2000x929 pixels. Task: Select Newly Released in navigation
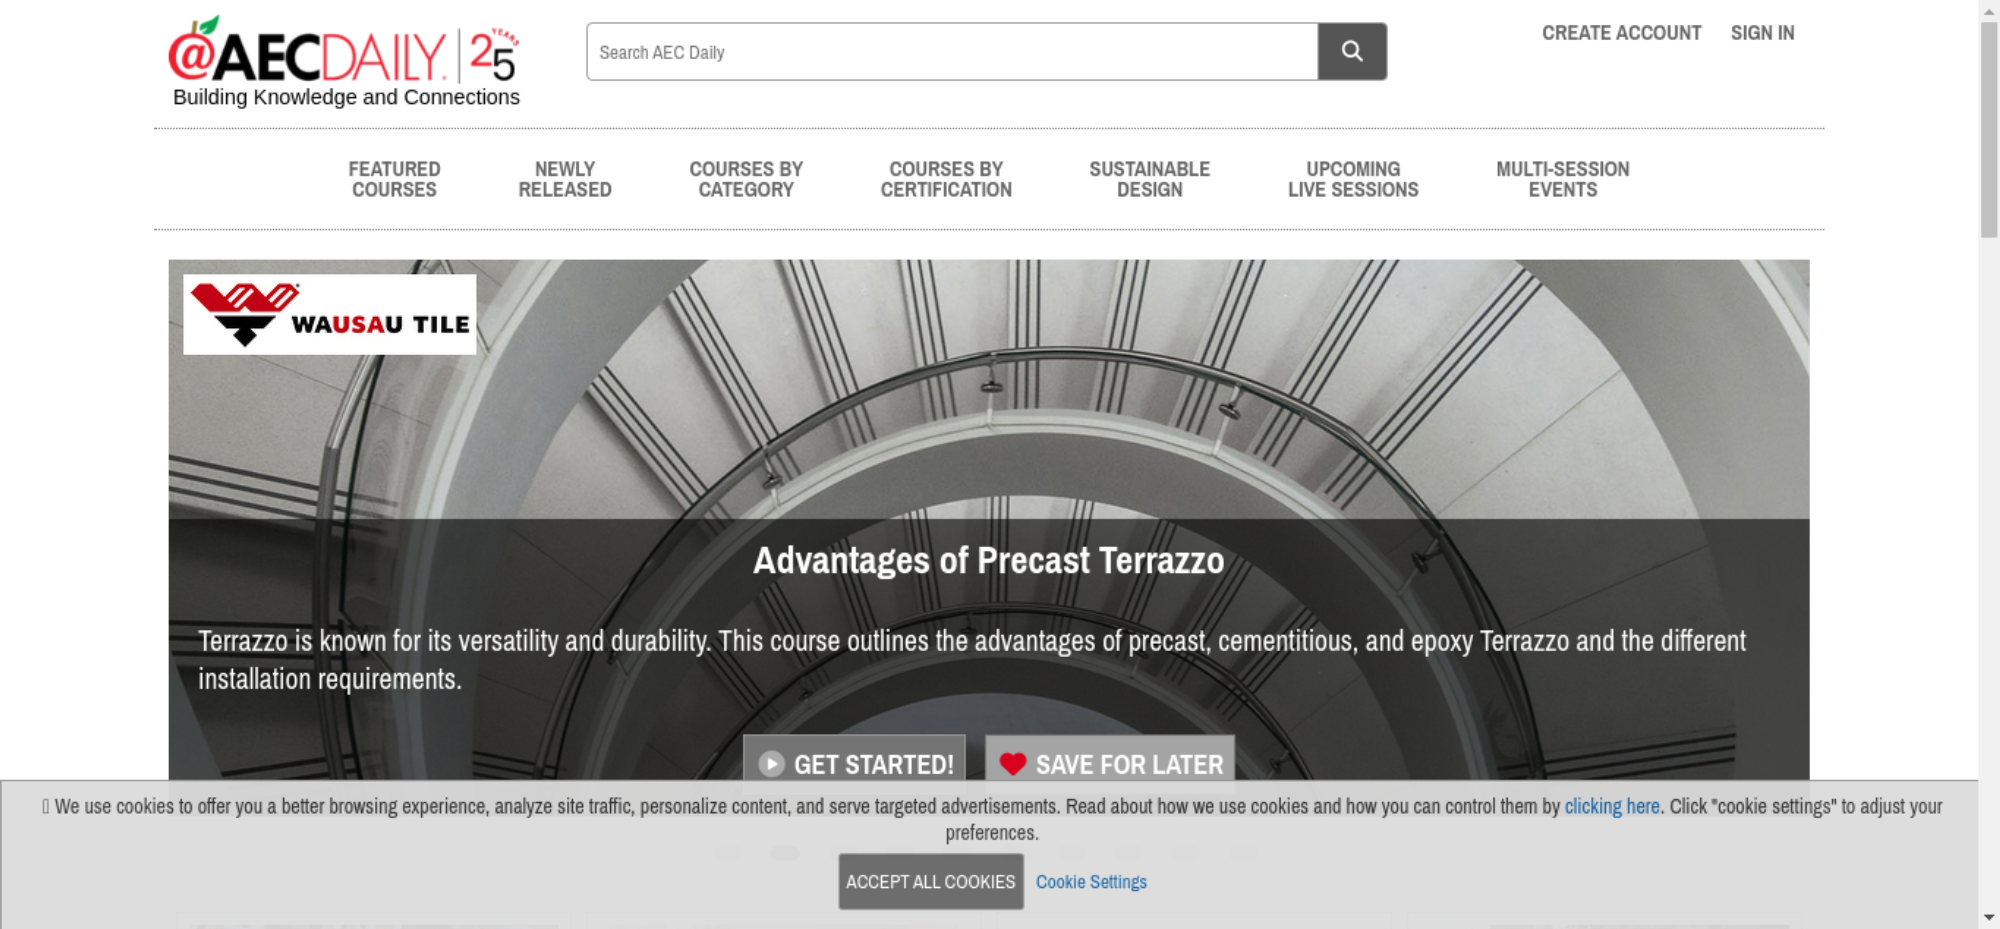(564, 180)
